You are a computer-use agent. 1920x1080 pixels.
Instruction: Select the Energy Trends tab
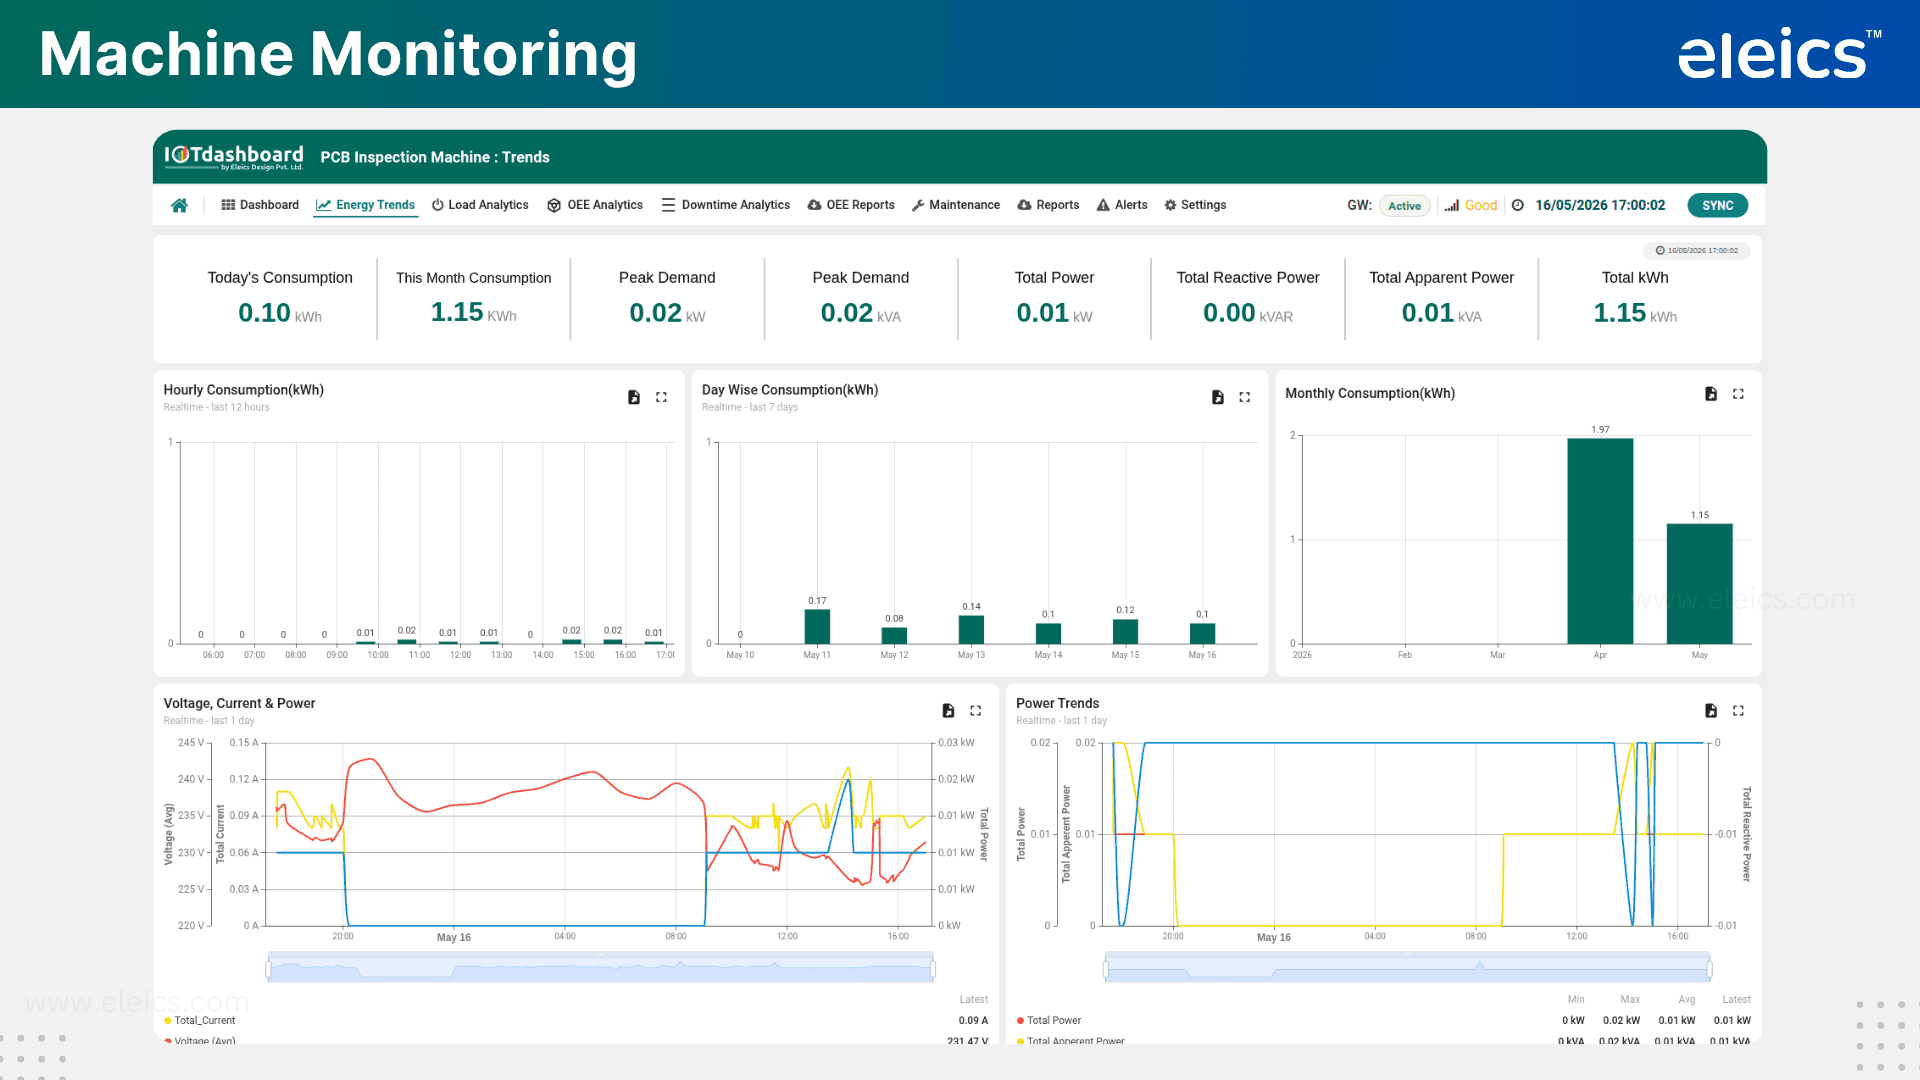[x=365, y=205]
